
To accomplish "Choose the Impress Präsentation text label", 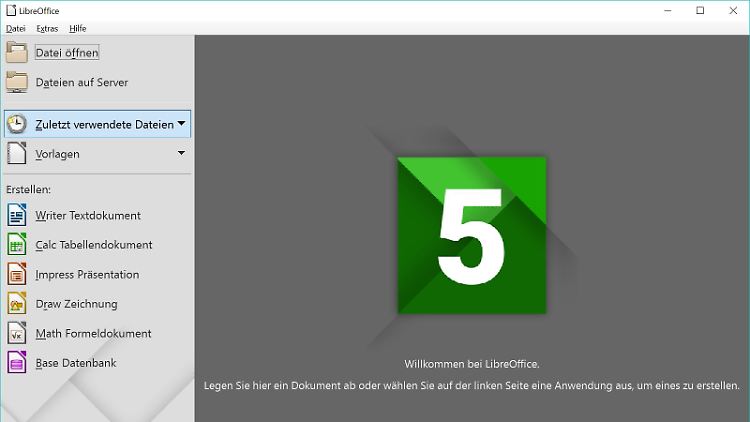I will point(87,274).
